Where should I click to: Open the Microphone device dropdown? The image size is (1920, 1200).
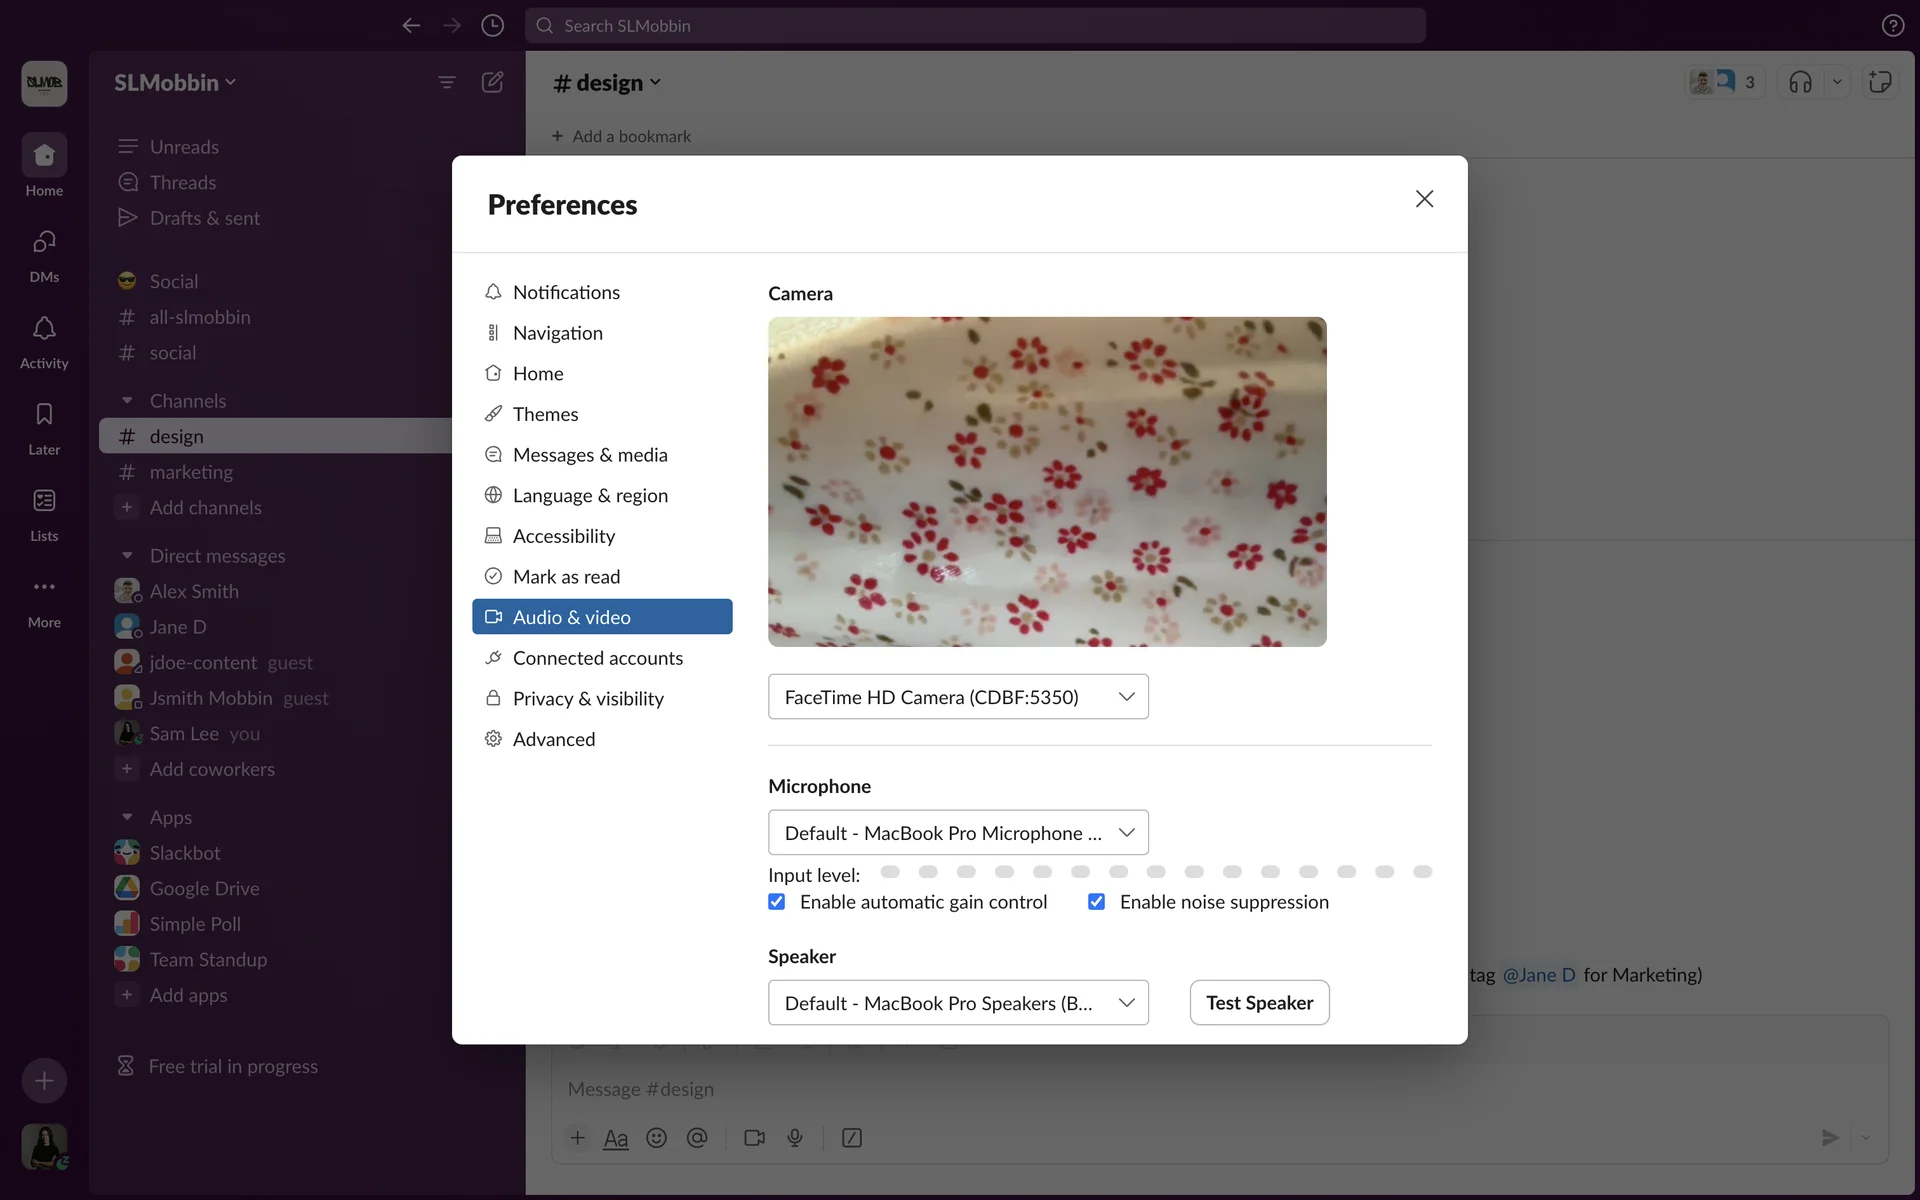[x=957, y=833]
